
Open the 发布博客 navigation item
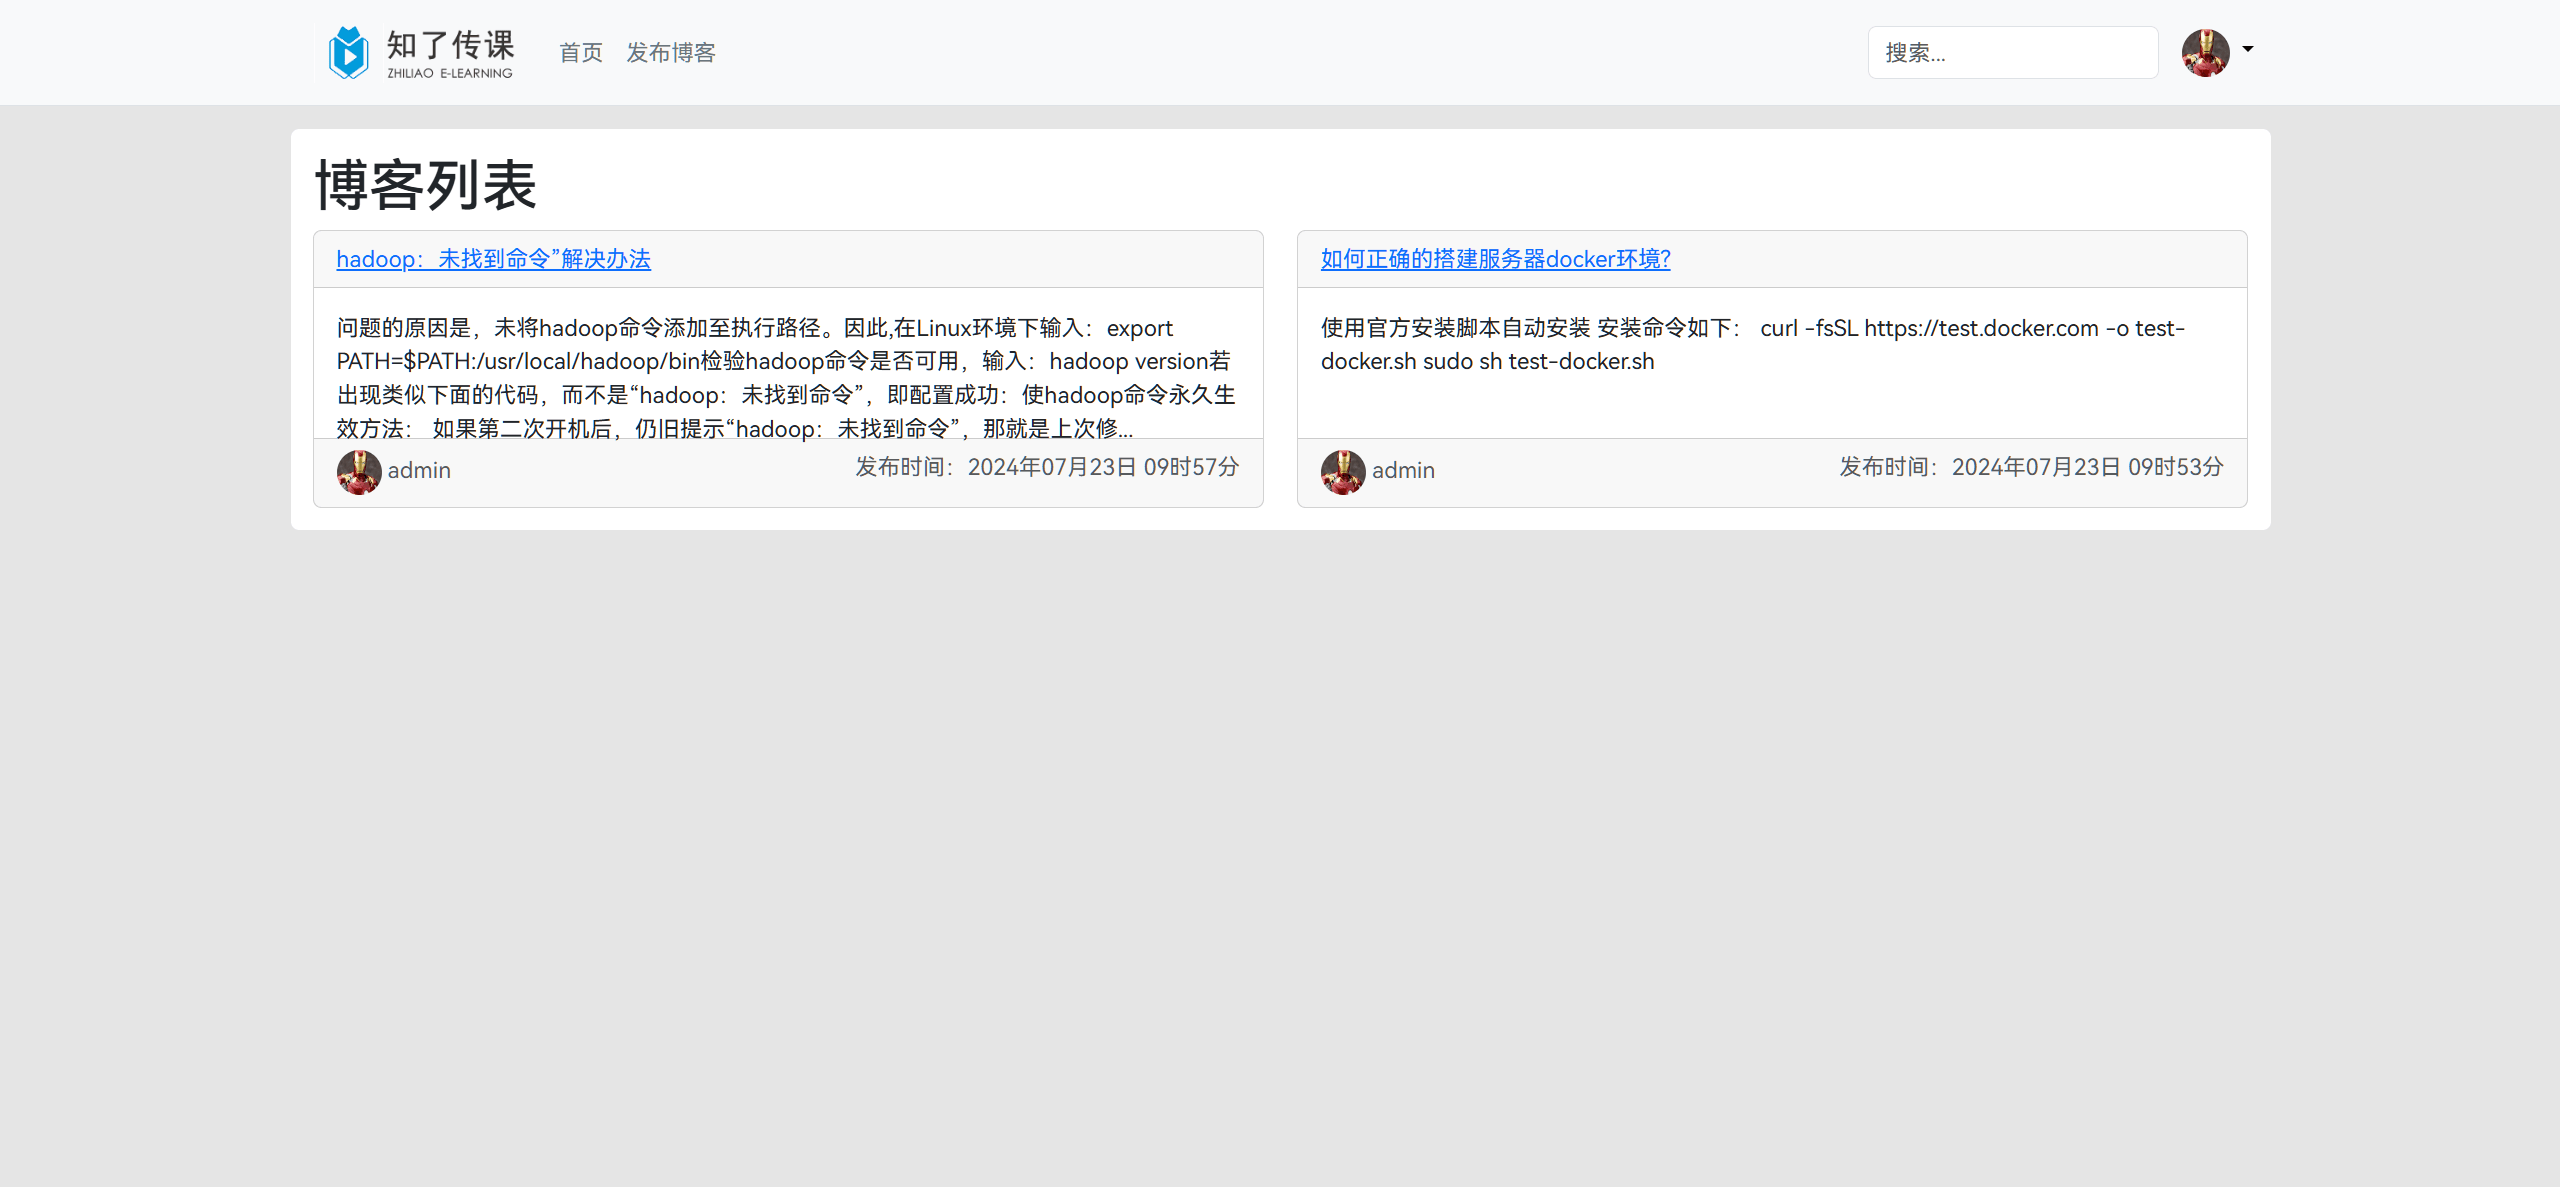tap(671, 52)
